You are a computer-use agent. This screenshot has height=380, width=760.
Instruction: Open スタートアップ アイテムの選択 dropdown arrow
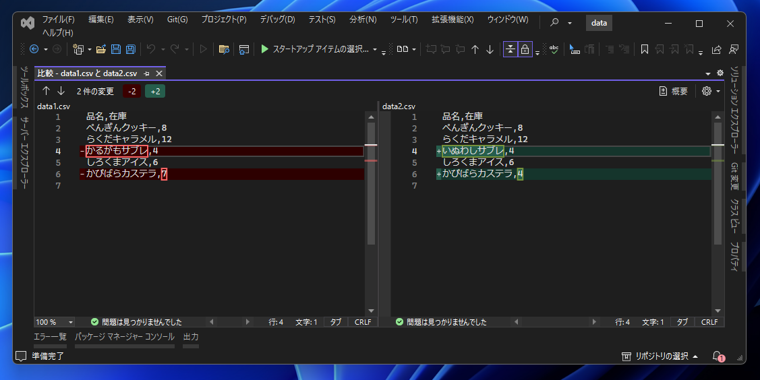pos(375,49)
